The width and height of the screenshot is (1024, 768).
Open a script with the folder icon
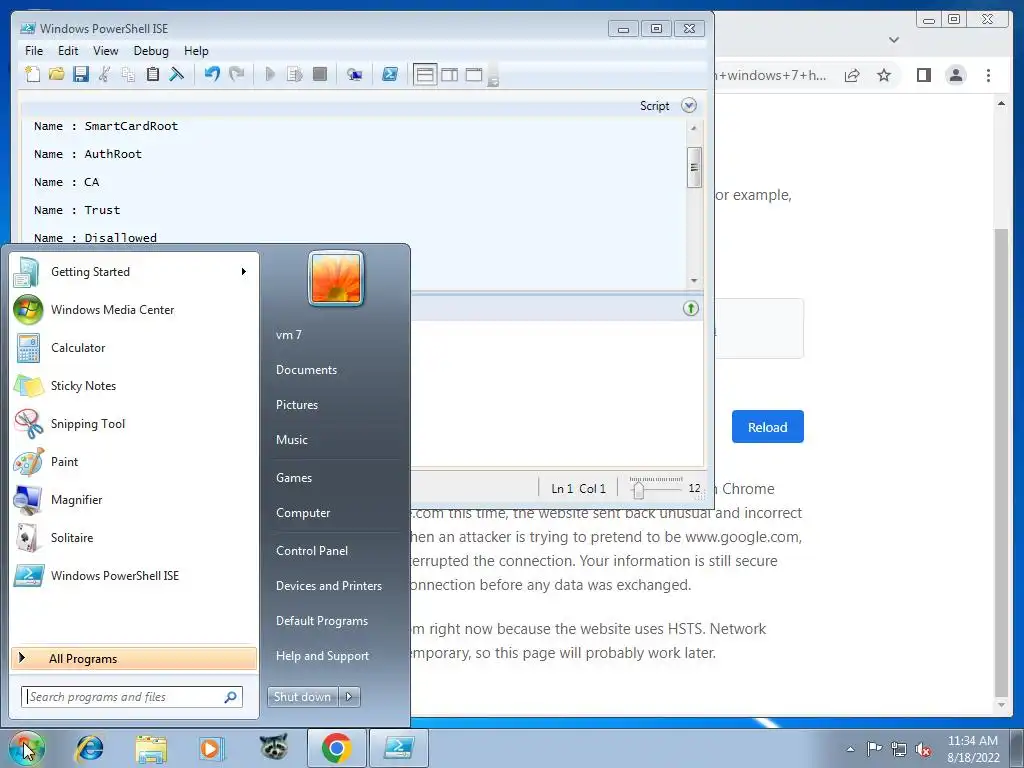tap(57, 74)
